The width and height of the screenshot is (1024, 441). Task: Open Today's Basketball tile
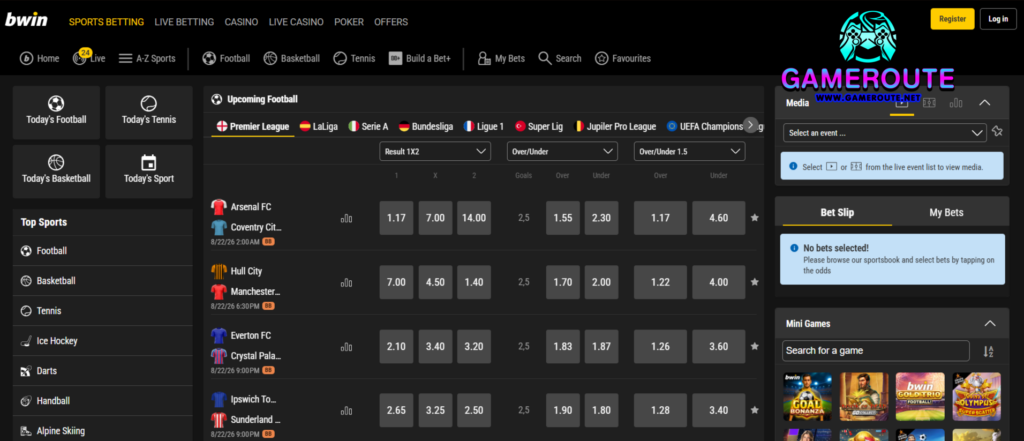pos(56,171)
